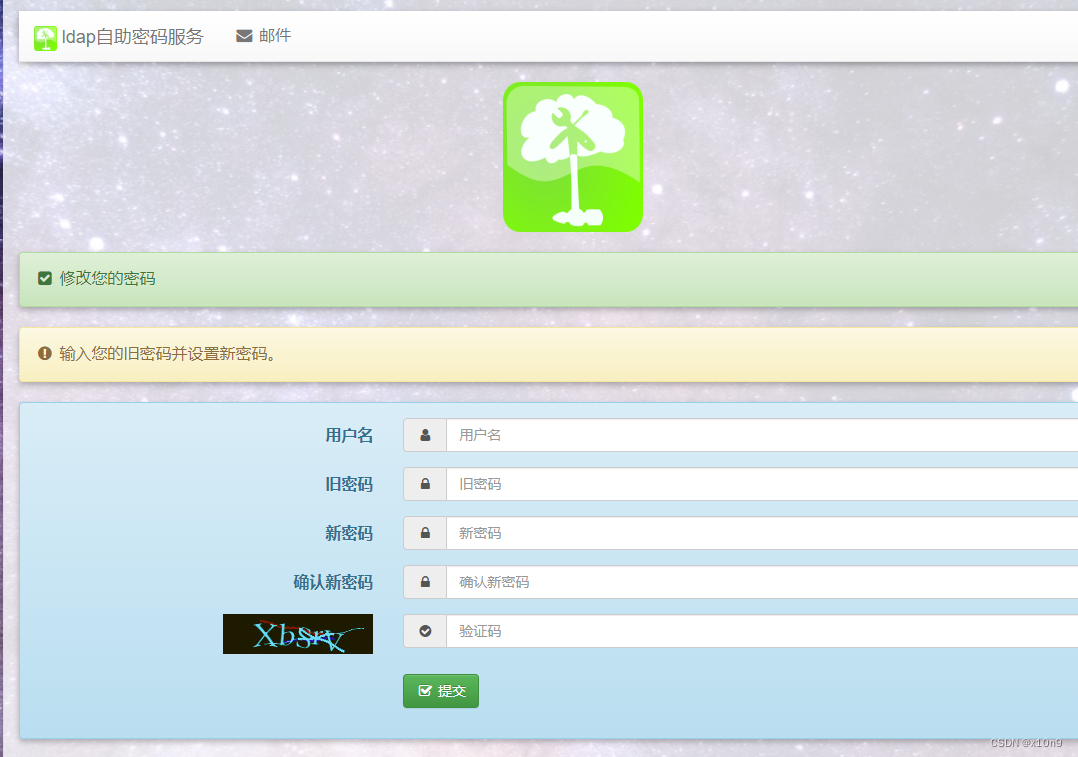Click the lock icon beside 确认新密码 field
1078x757 pixels.
[x=426, y=582]
